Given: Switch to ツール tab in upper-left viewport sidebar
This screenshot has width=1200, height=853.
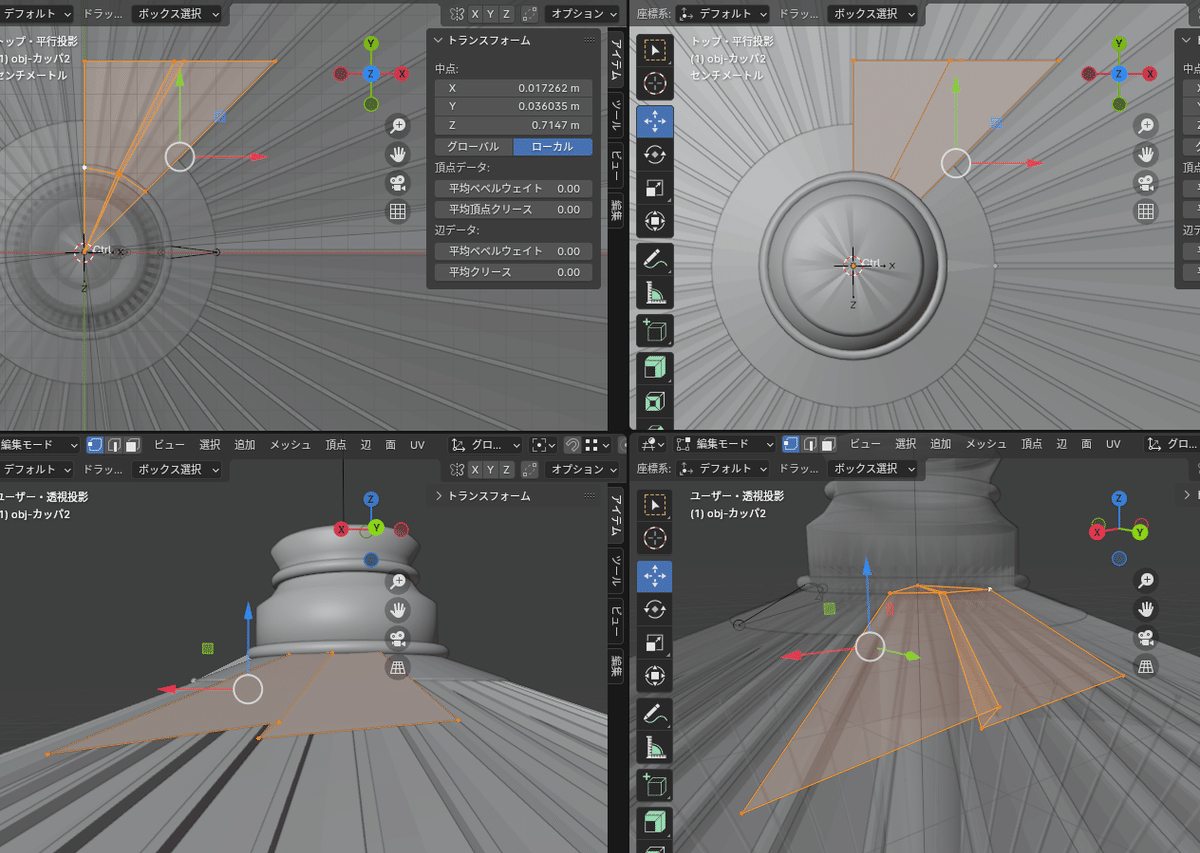Looking at the screenshot, I should [617, 114].
